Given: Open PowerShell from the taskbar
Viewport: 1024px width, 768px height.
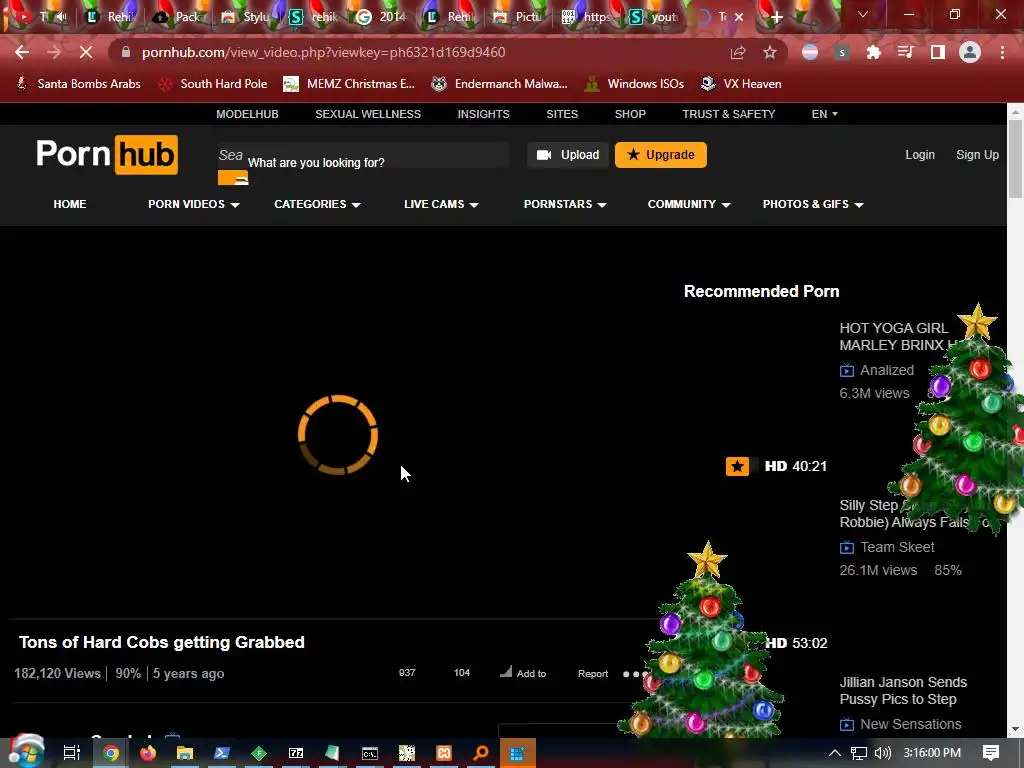Looking at the screenshot, I should click(222, 753).
